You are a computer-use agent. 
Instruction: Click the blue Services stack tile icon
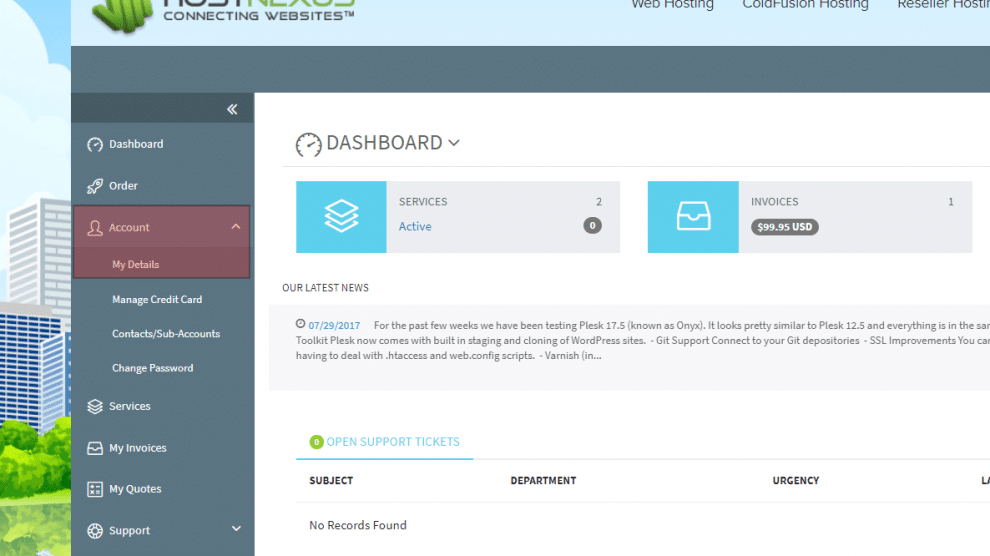pyautogui.click(x=341, y=216)
